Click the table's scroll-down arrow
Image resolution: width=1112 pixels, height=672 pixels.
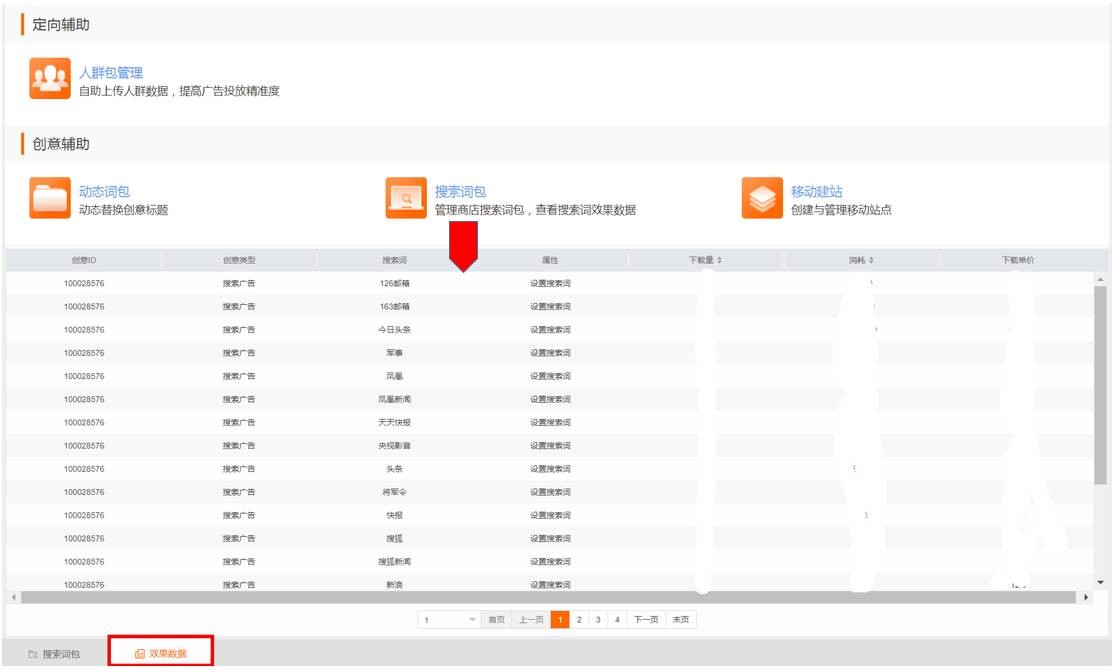tap(1102, 583)
